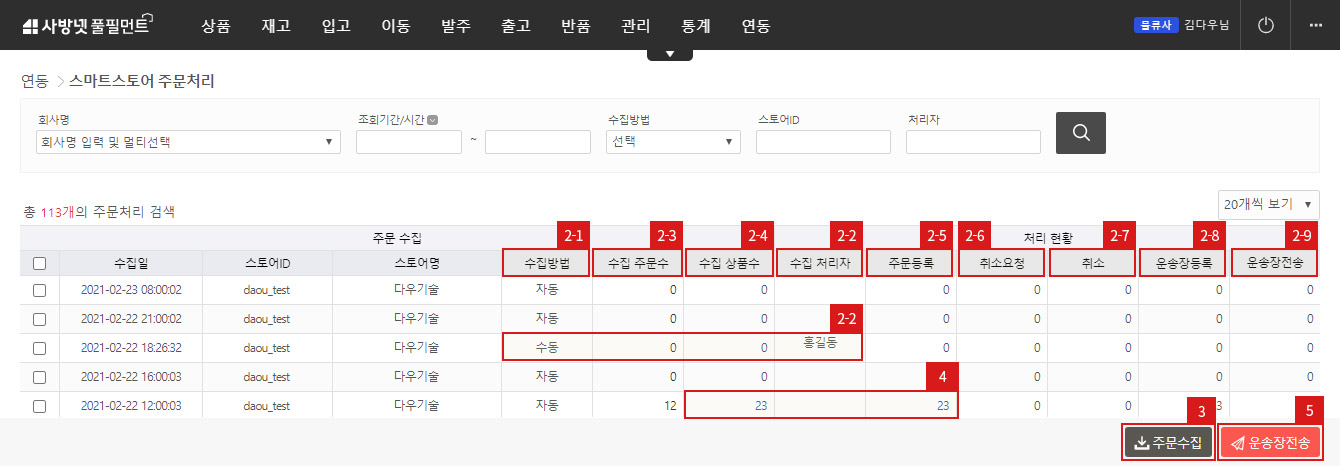Click the 운송장전송 column header
The width and height of the screenshot is (1340, 466).
click(x=1275, y=264)
